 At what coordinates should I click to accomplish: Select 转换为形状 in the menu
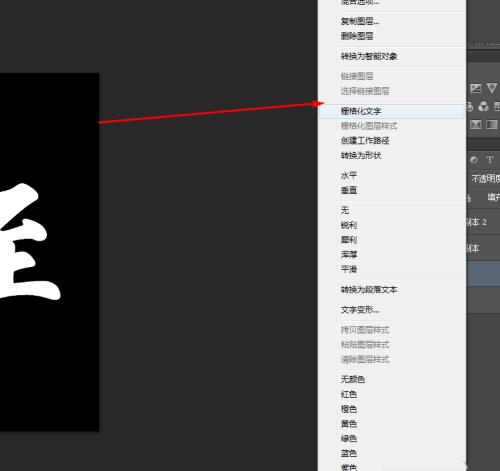tap(361, 155)
